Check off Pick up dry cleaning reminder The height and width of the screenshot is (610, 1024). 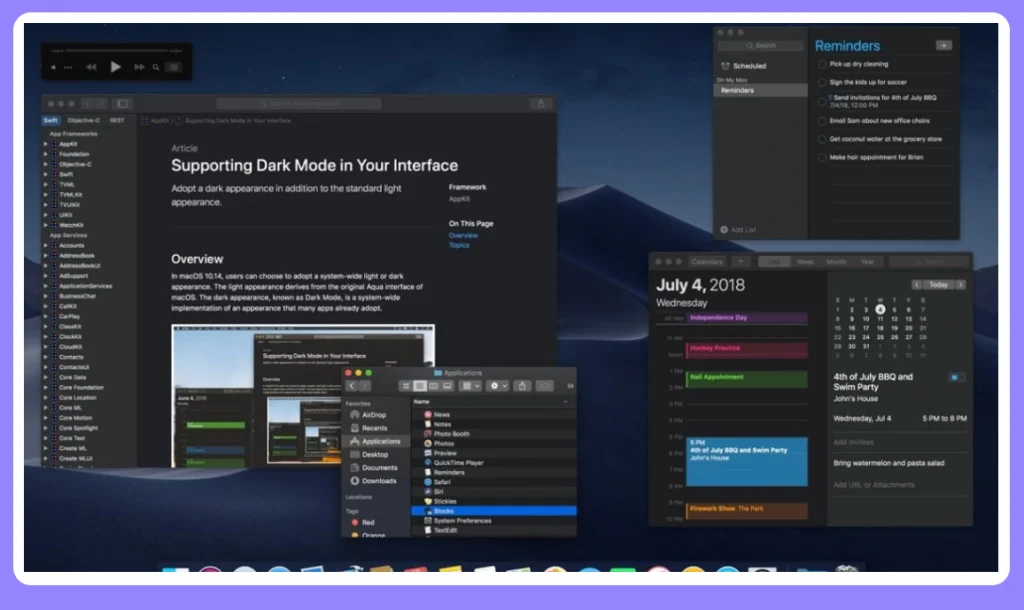point(822,64)
